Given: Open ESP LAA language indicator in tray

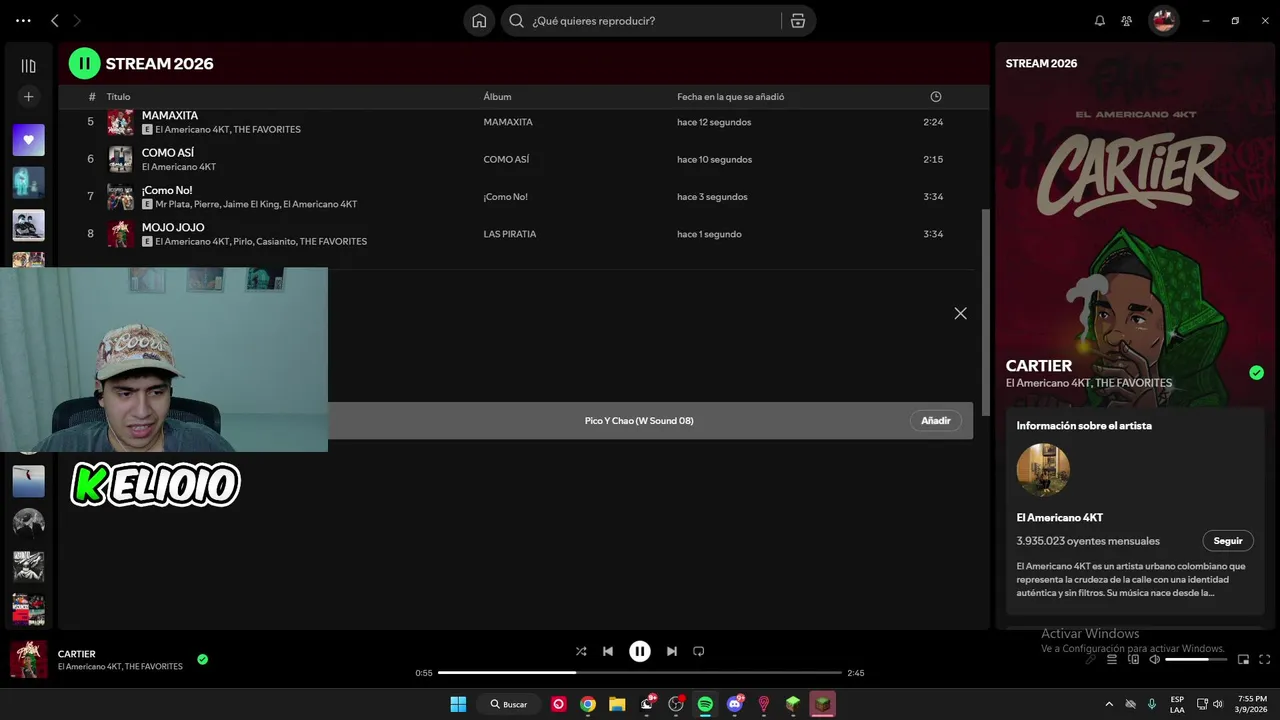Looking at the screenshot, I should 1177,704.
